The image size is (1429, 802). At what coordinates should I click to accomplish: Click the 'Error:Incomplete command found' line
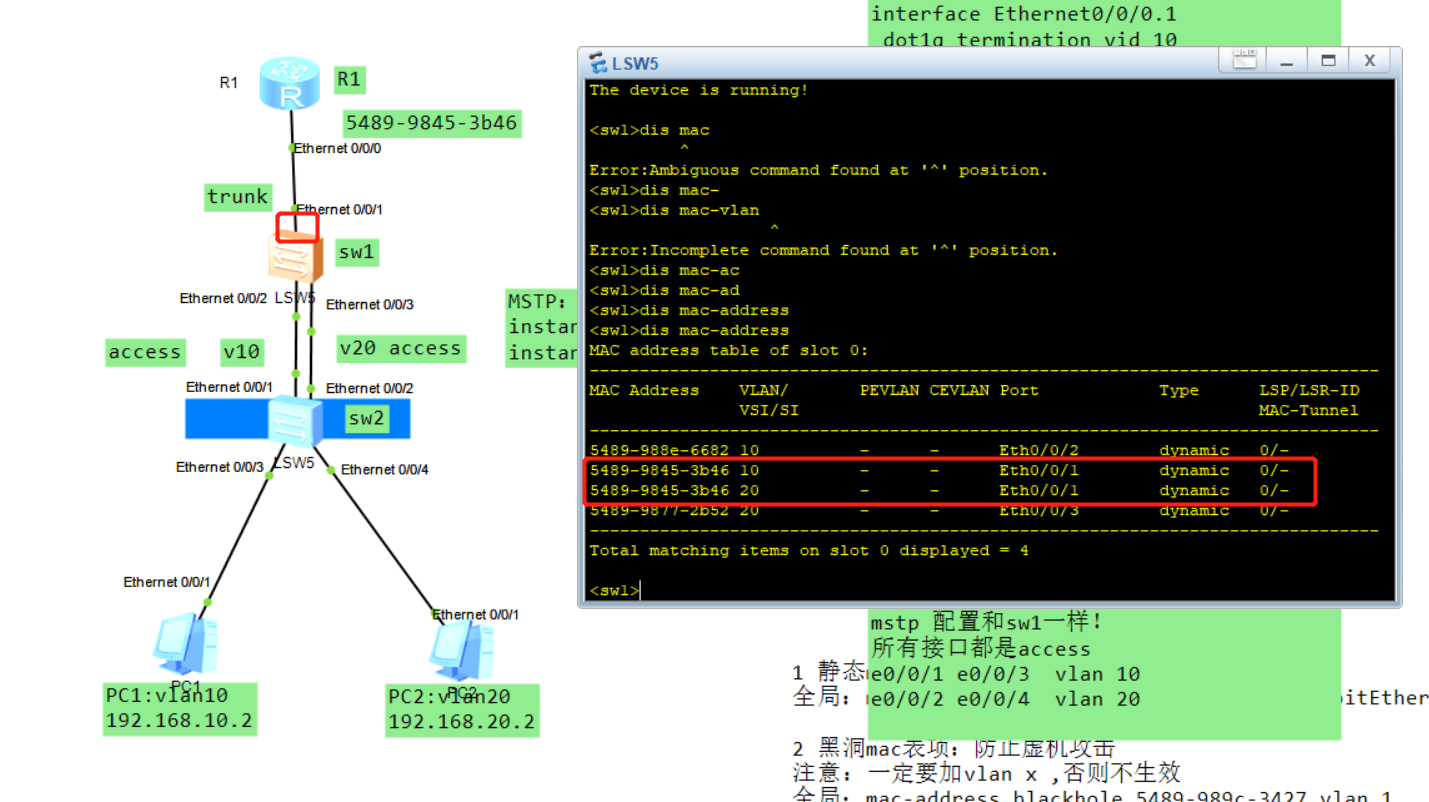tap(824, 250)
